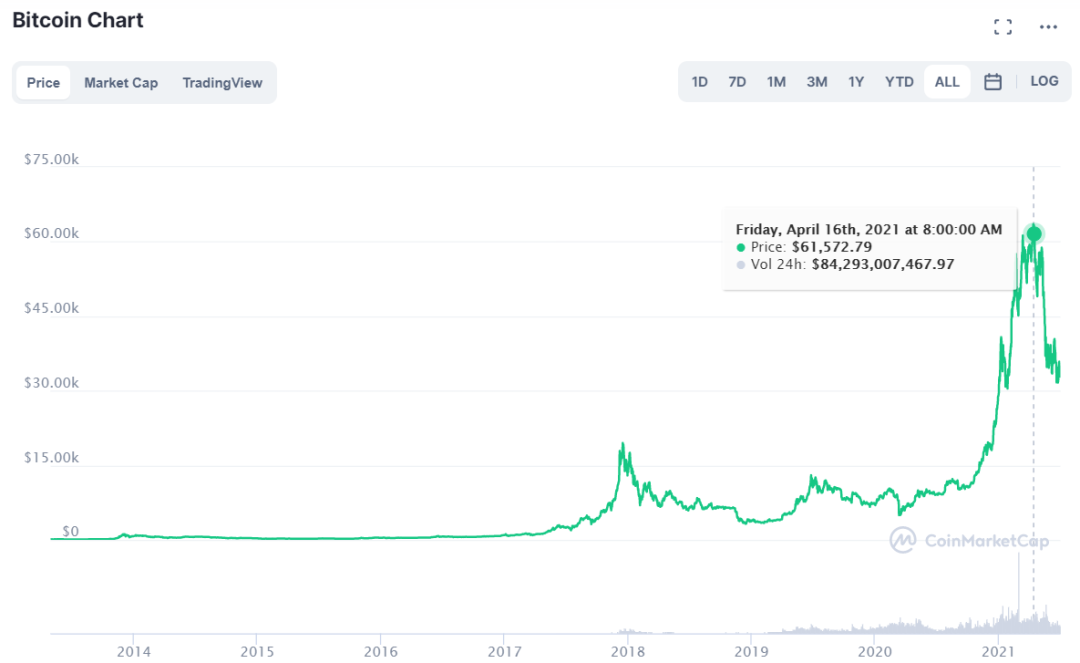Toggle the LOG scale option
This screenshot has width=1080, height=663.
tap(1044, 81)
